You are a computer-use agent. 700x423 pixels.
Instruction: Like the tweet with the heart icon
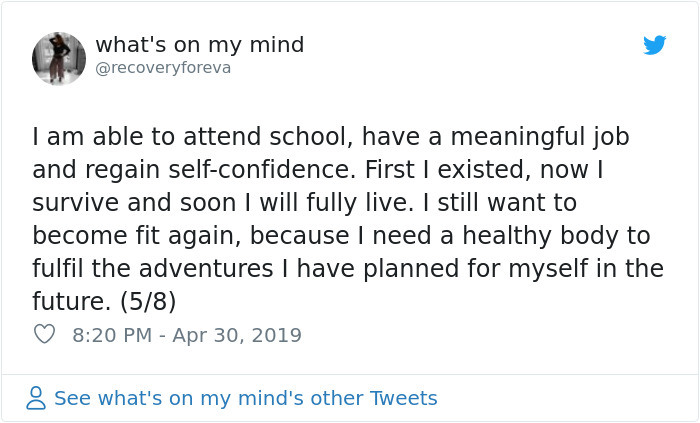44,335
